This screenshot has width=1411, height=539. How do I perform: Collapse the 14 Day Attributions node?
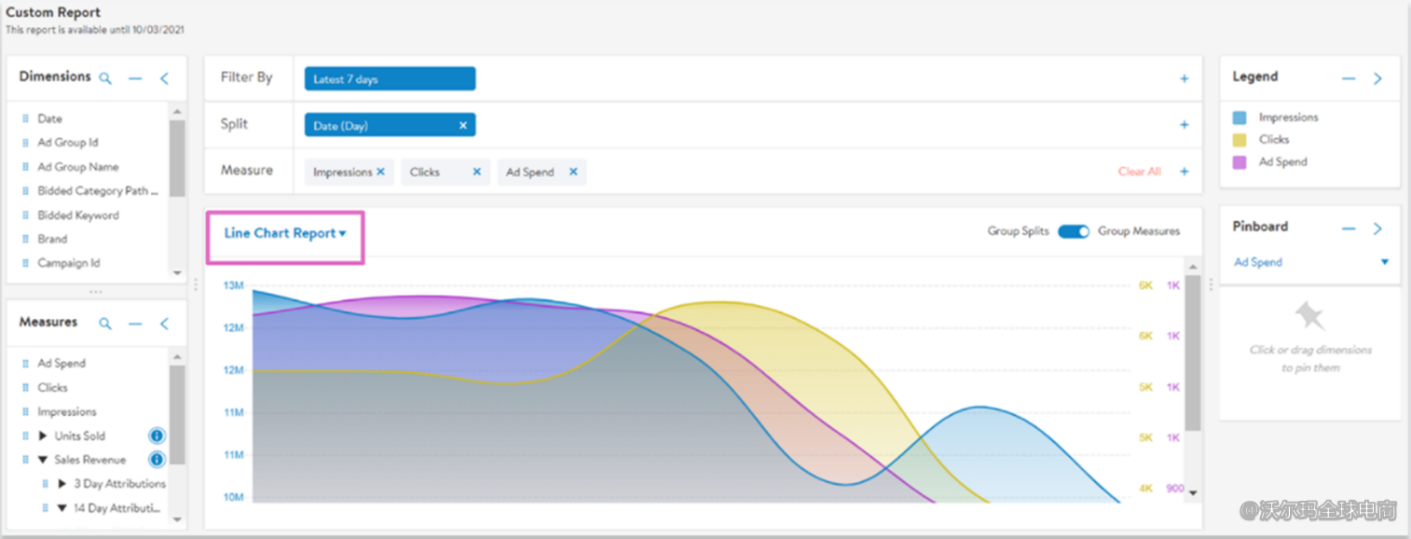[x=62, y=508]
